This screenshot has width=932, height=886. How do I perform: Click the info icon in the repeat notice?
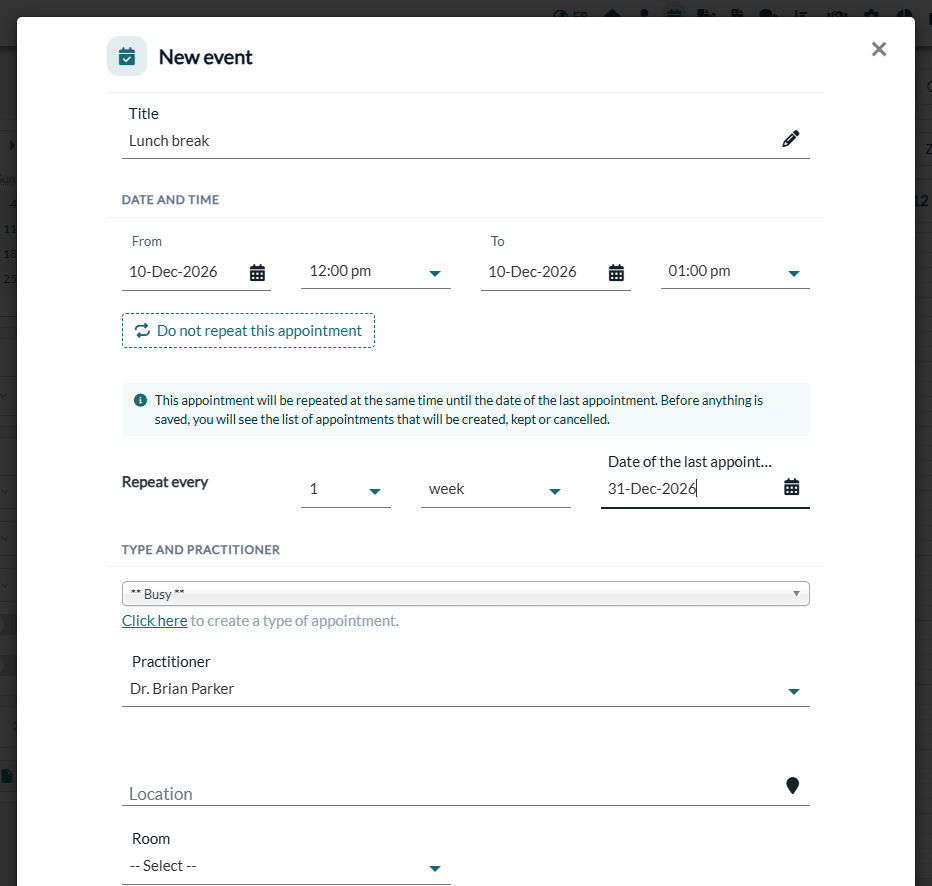[x=140, y=400]
